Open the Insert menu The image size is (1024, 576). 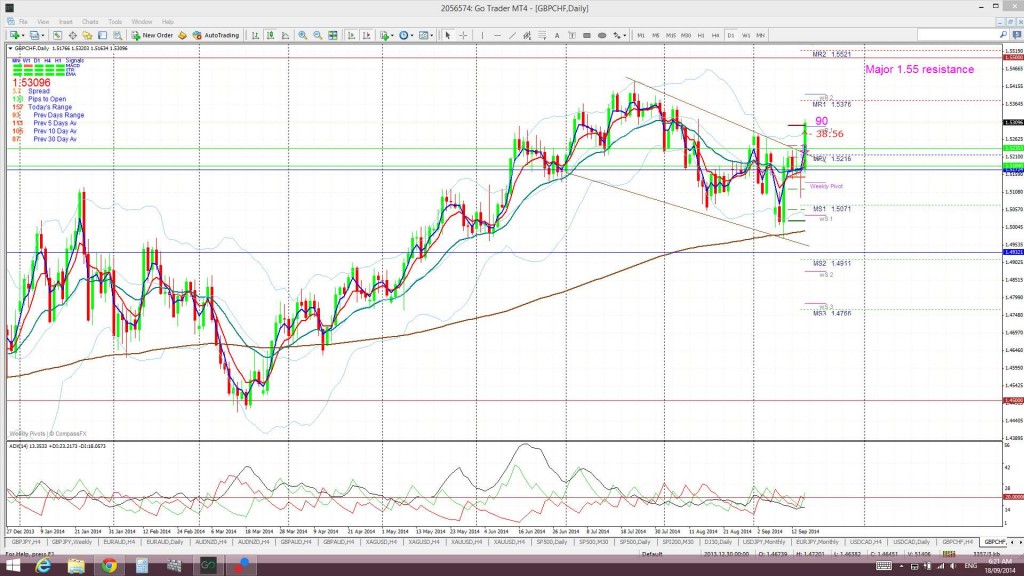(x=66, y=22)
